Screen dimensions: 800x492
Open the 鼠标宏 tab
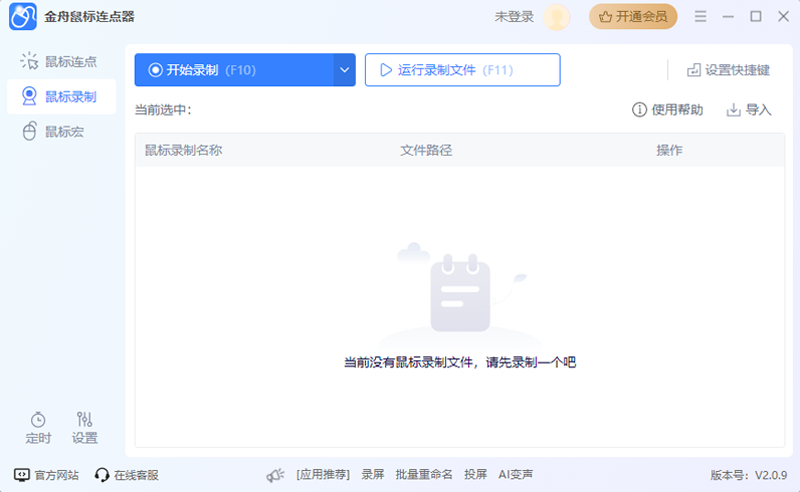(61, 132)
